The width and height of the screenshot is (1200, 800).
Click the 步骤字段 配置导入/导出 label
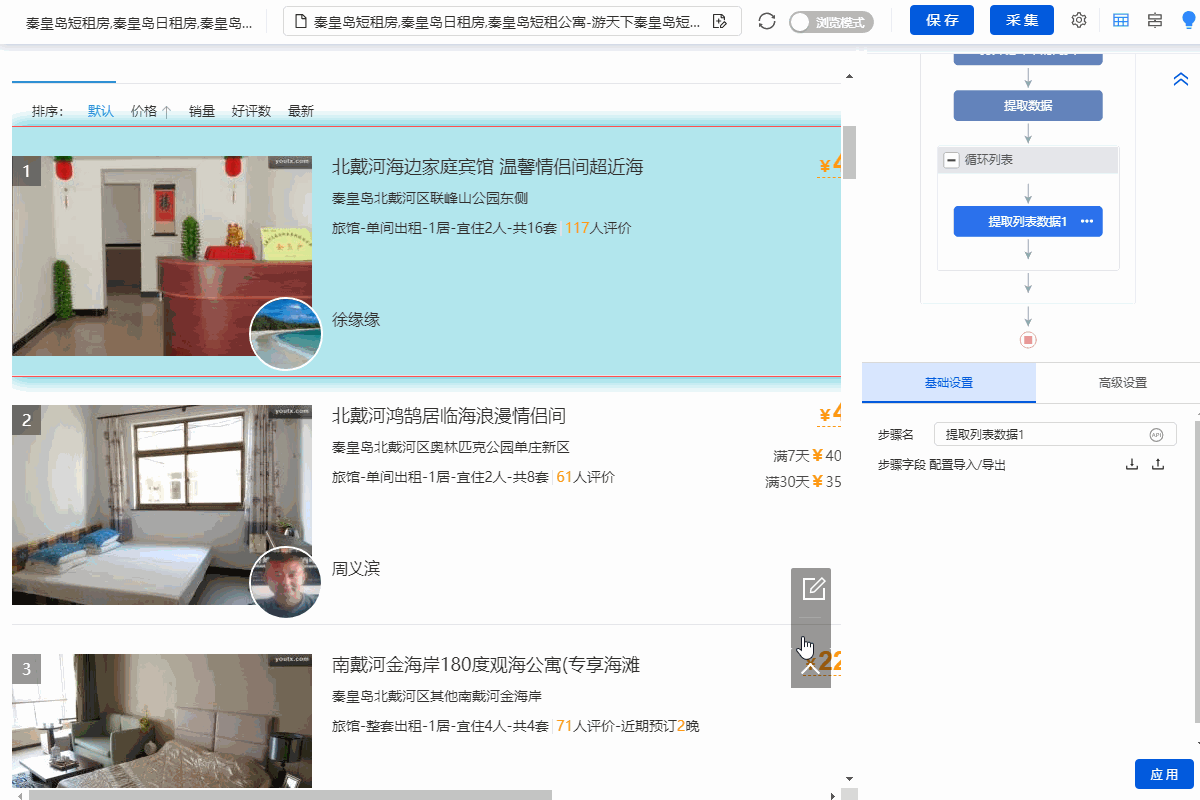pos(942,465)
